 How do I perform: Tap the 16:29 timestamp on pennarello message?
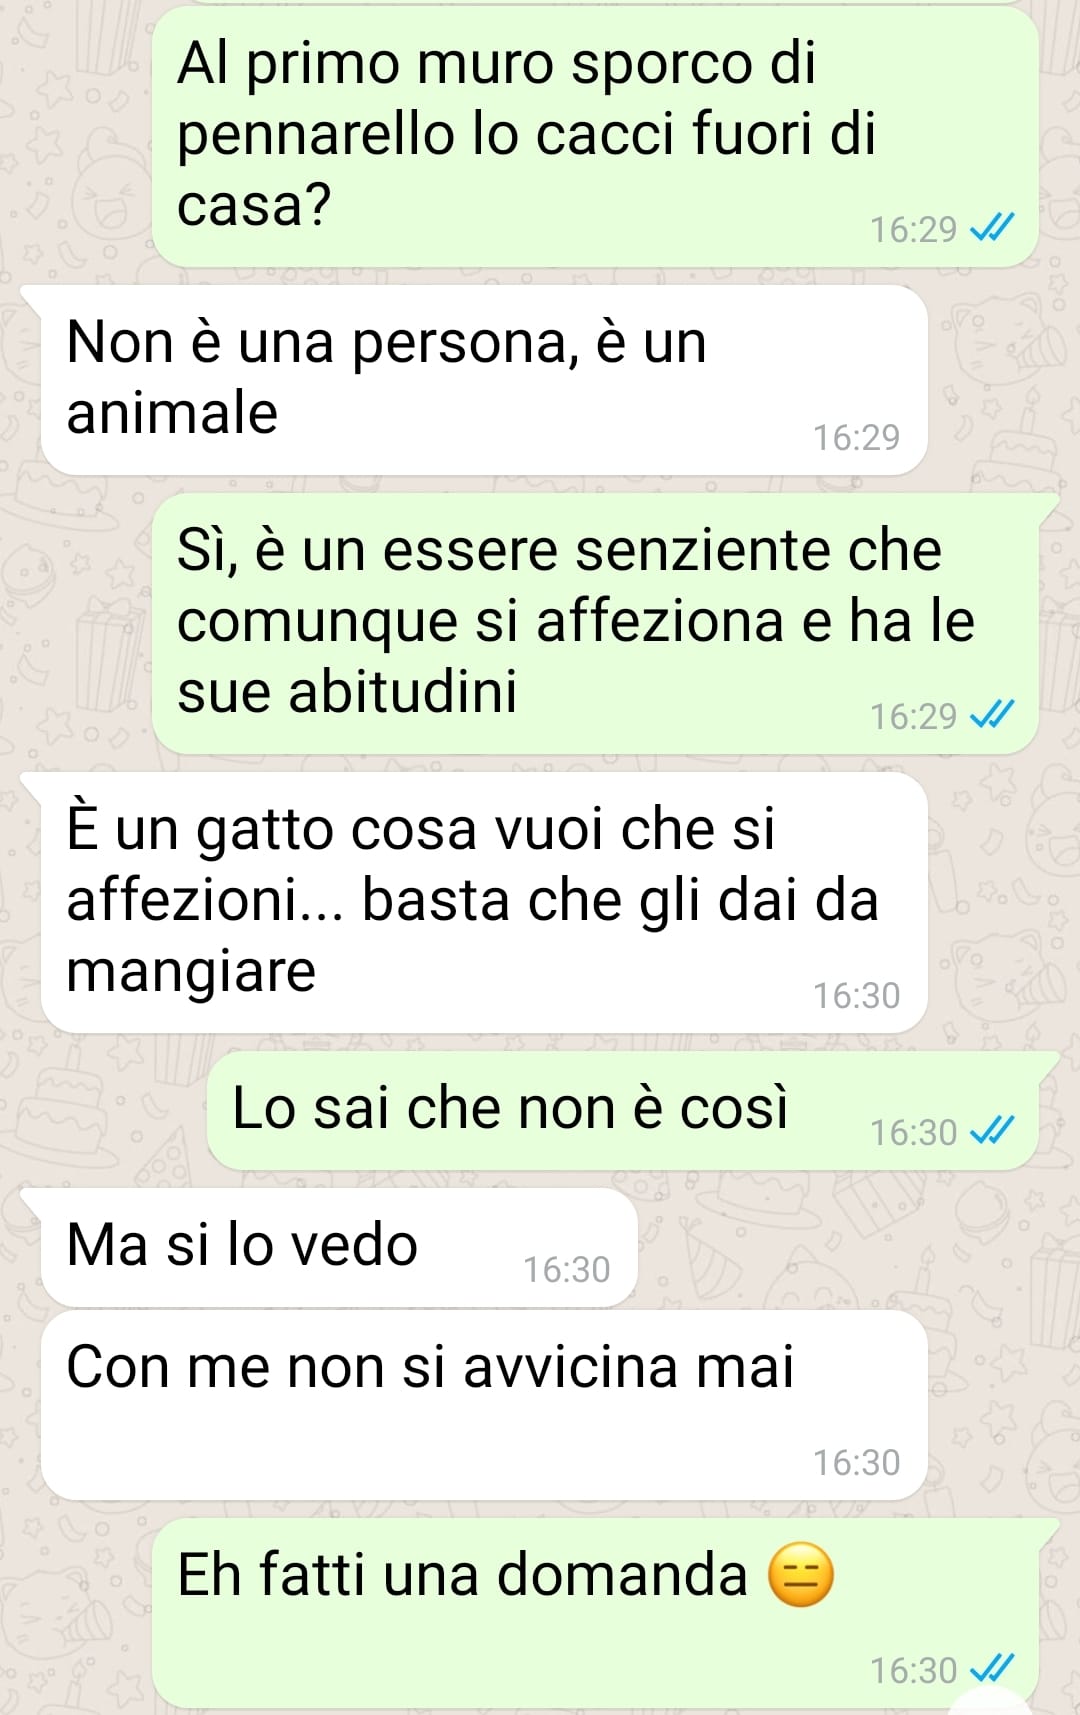pos(913,230)
